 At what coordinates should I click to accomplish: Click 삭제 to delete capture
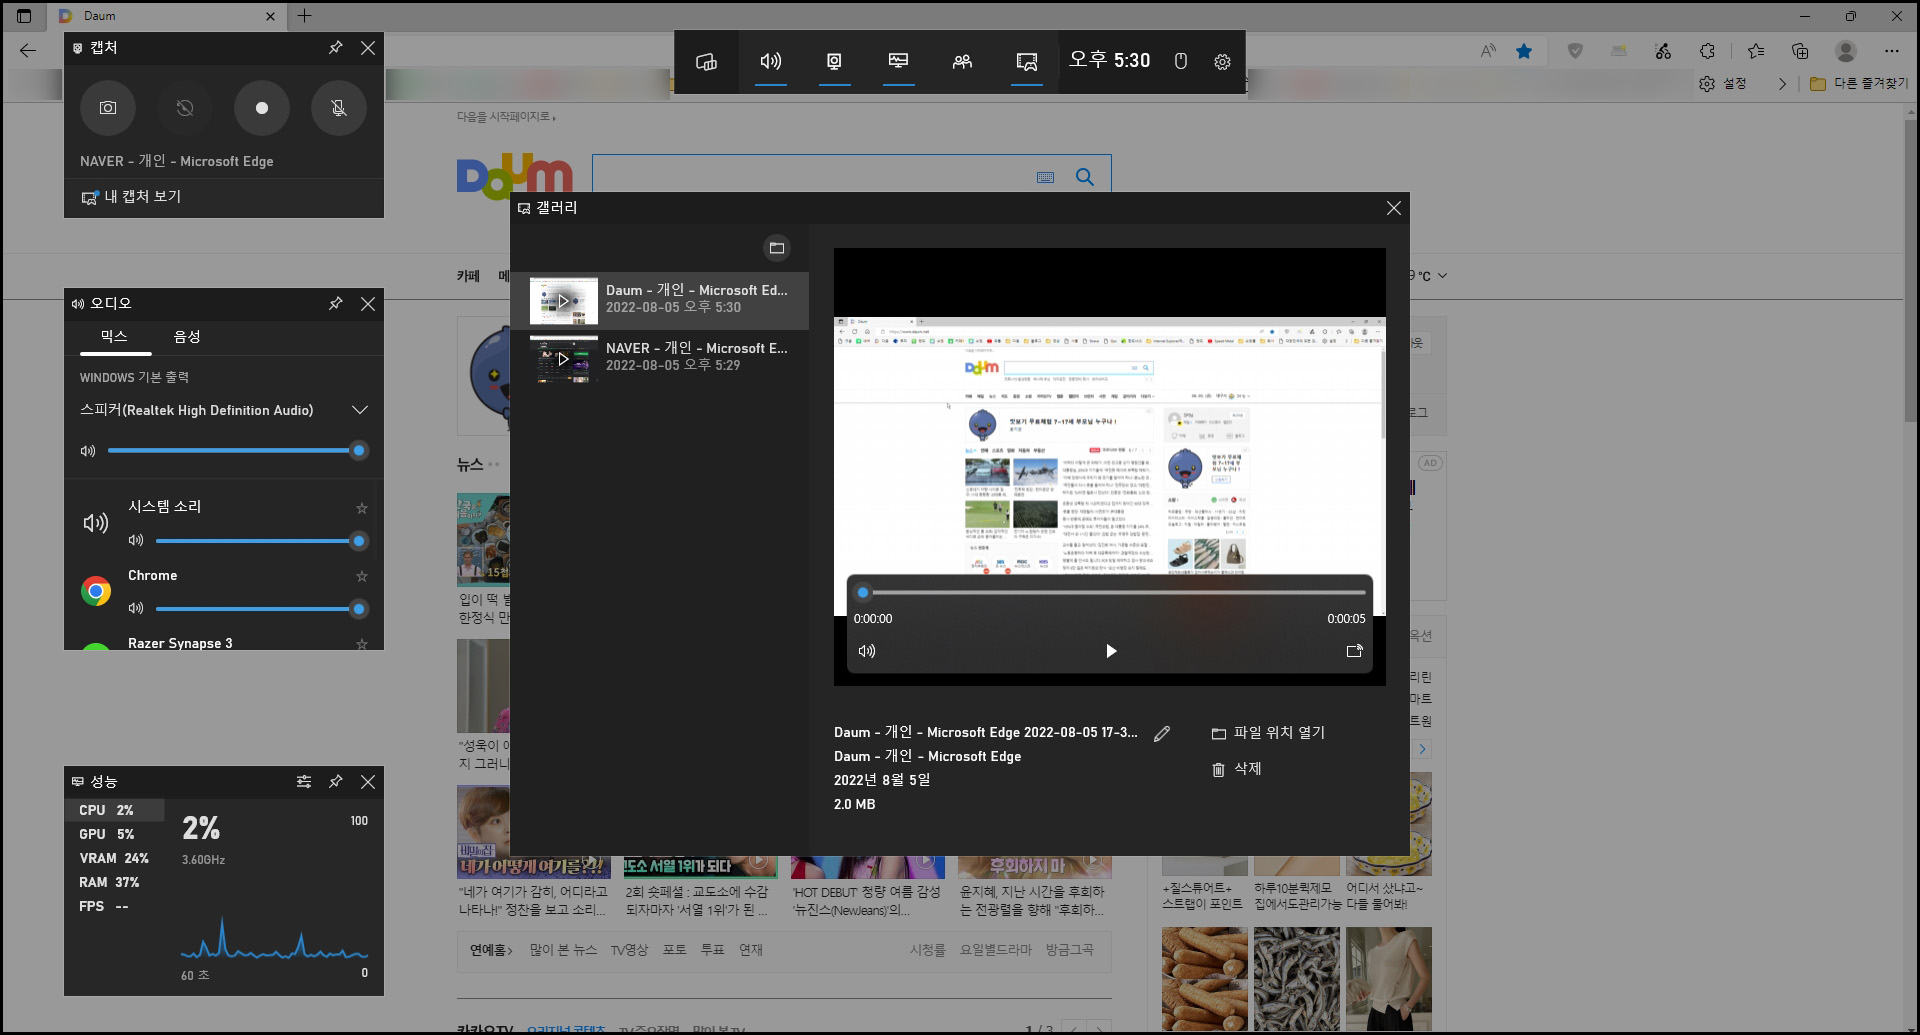pos(1237,769)
